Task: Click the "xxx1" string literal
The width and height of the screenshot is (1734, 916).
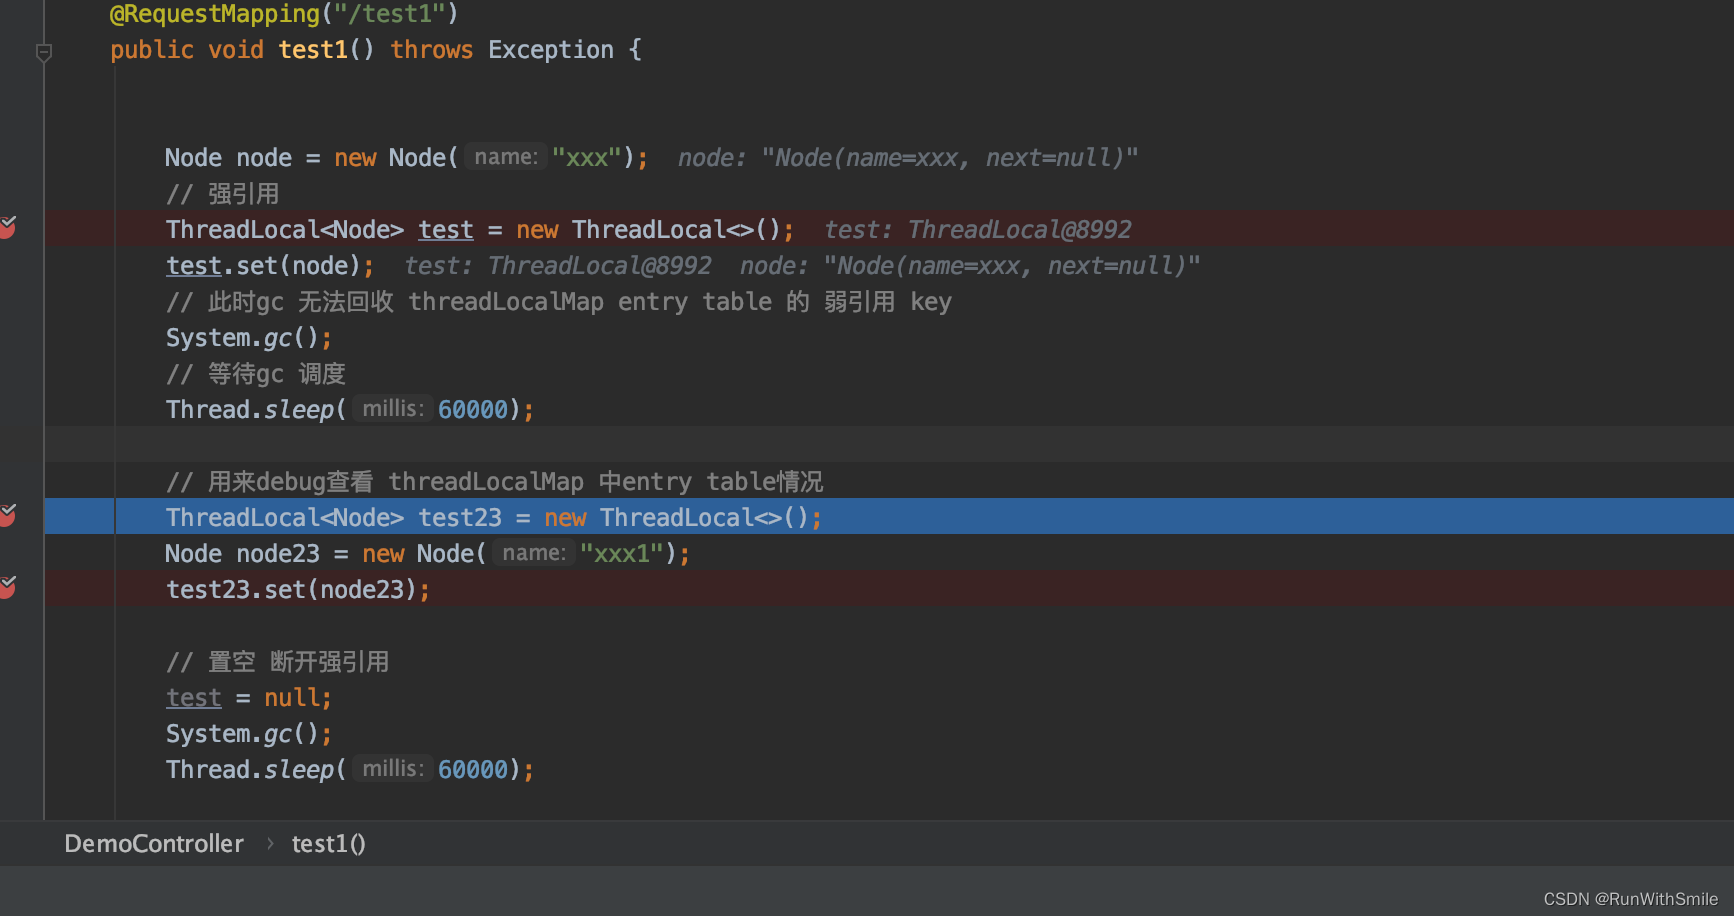Action: 622,554
